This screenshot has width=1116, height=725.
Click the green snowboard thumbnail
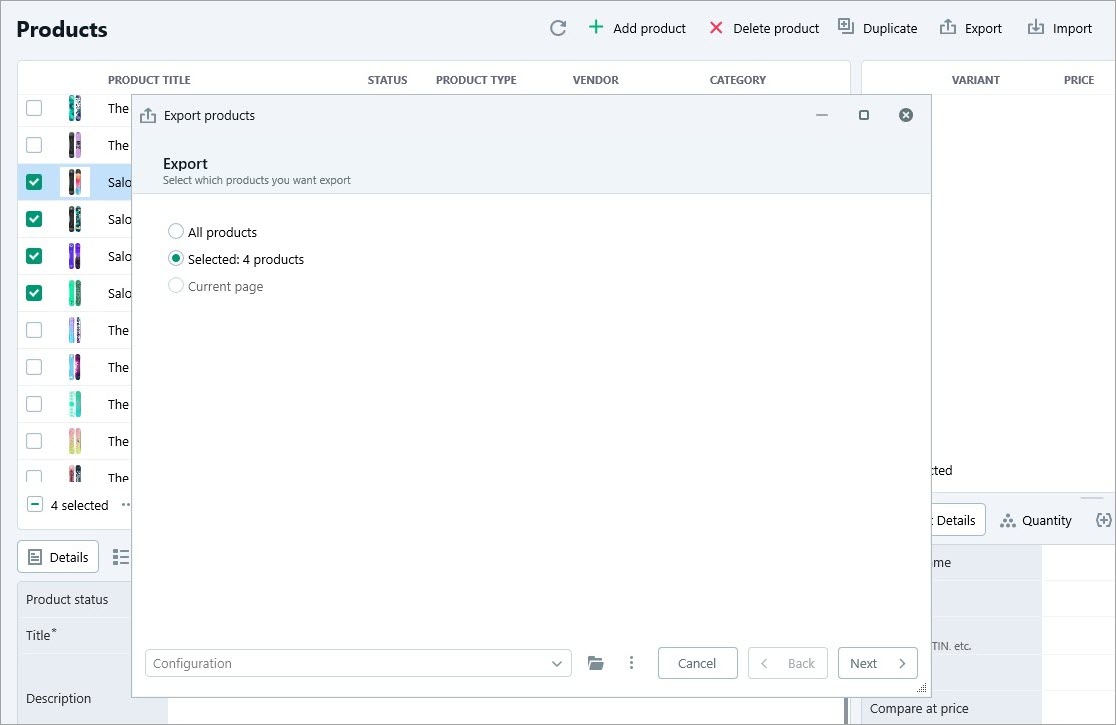click(75, 293)
